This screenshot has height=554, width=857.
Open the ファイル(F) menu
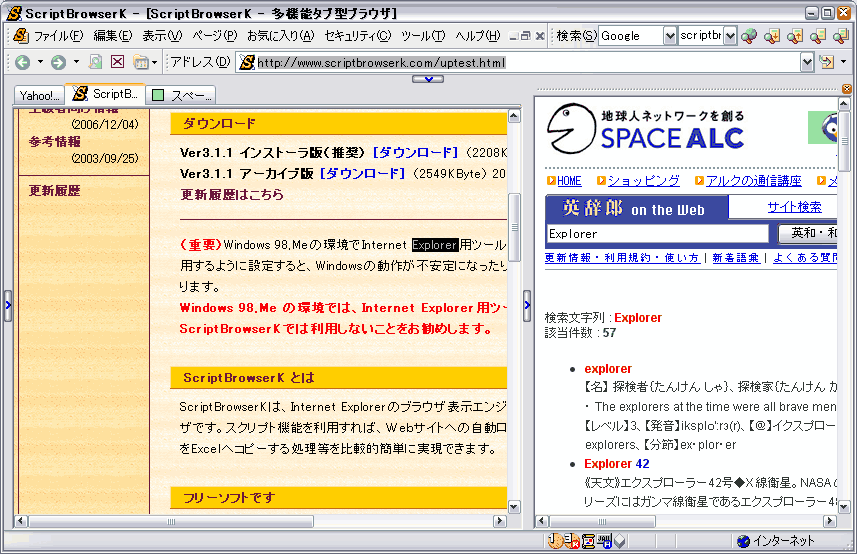pyautogui.click(x=58, y=36)
